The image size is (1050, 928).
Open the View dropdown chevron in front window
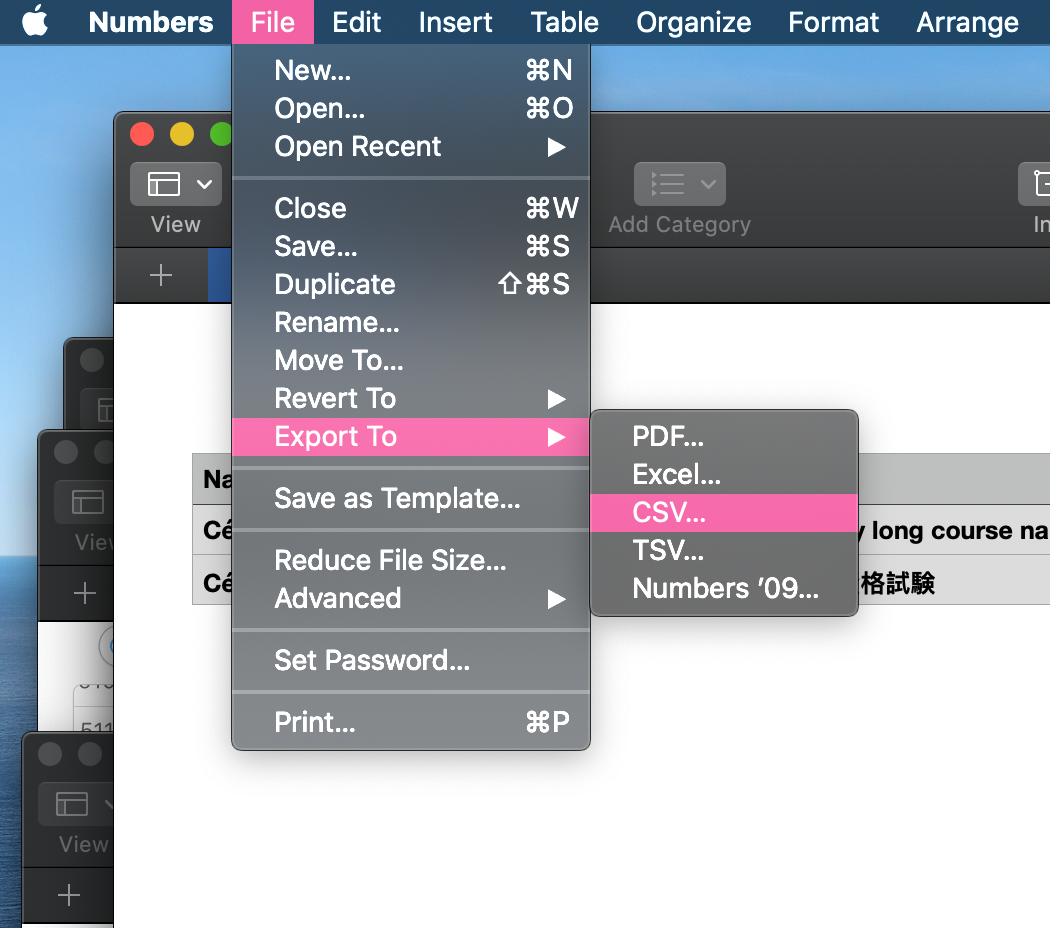(x=204, y=184)
